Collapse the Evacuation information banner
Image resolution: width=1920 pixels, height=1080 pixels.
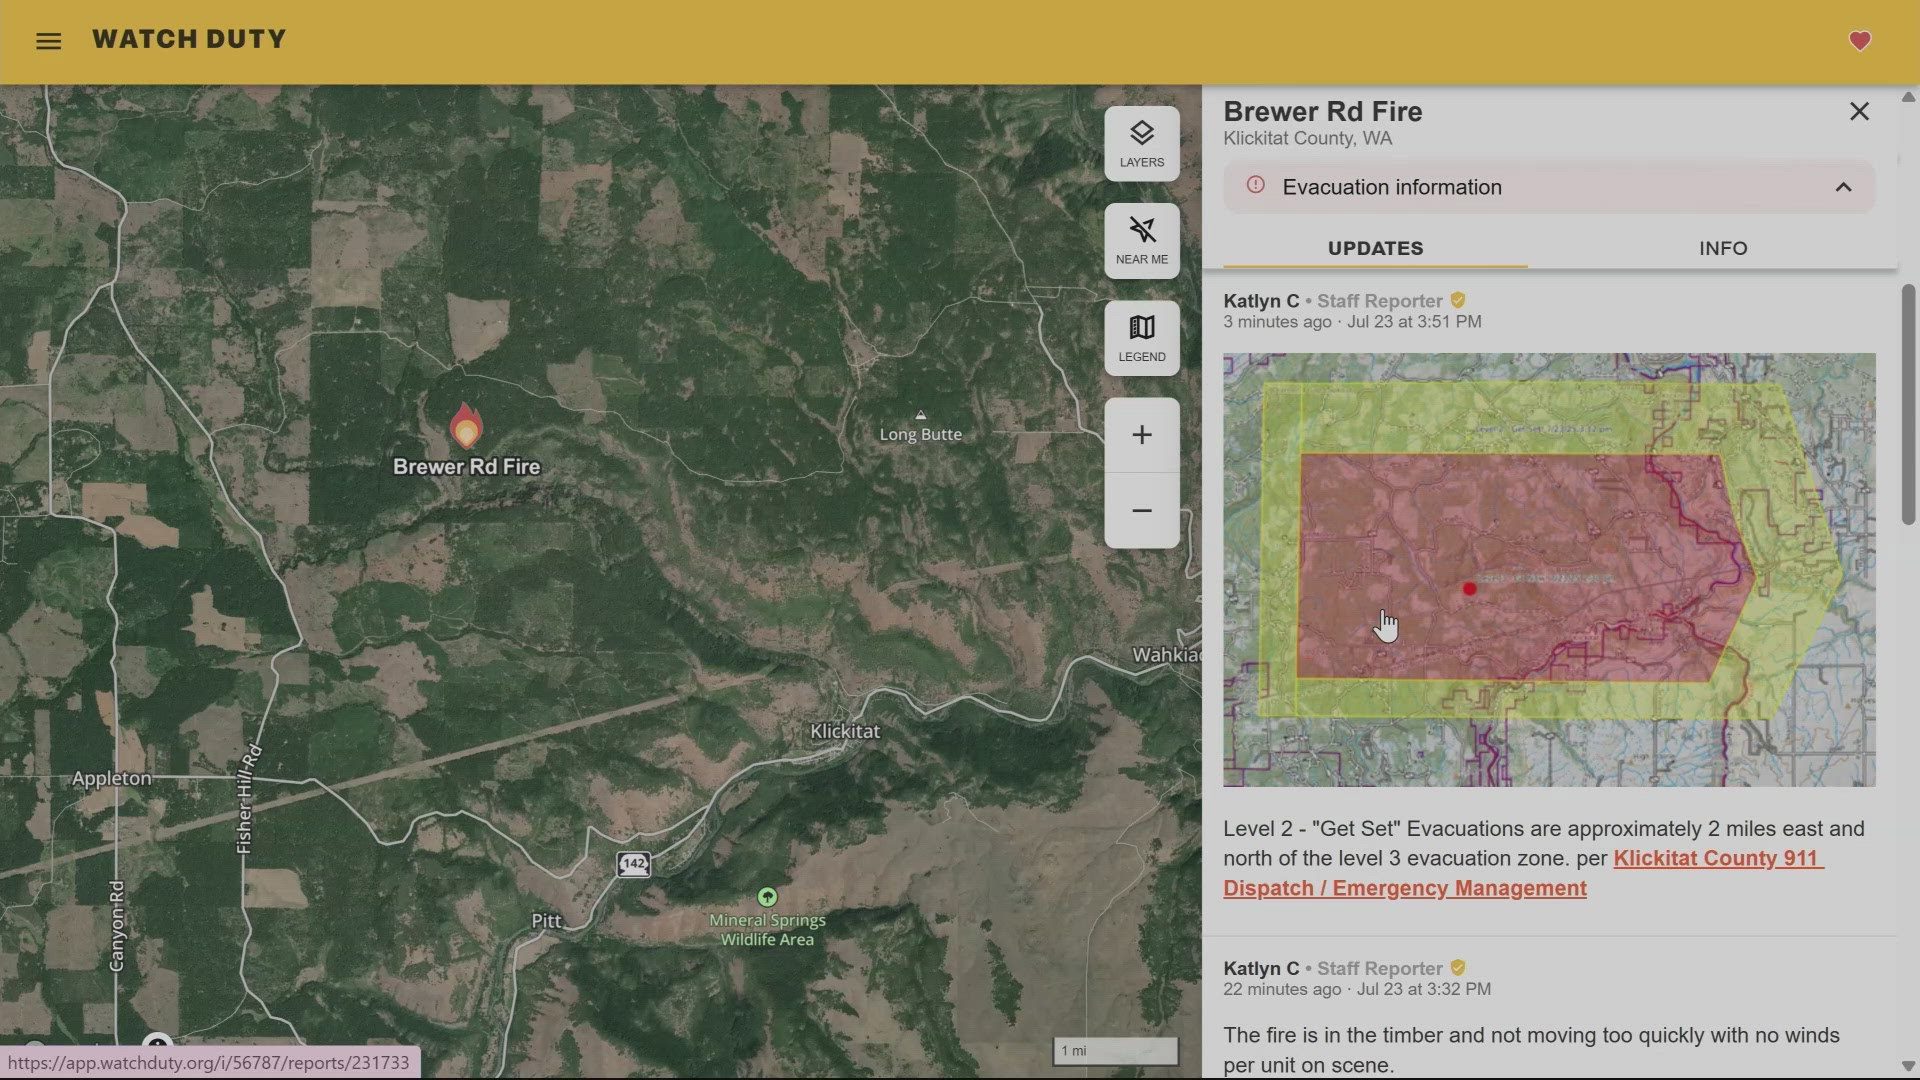(1845, 187)
